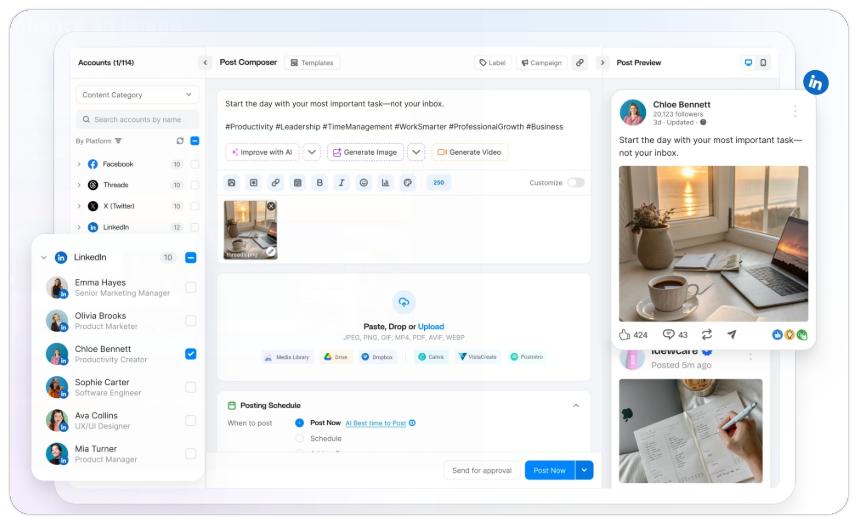
Task: Open Canva as design source
Action: pos(431,357)
